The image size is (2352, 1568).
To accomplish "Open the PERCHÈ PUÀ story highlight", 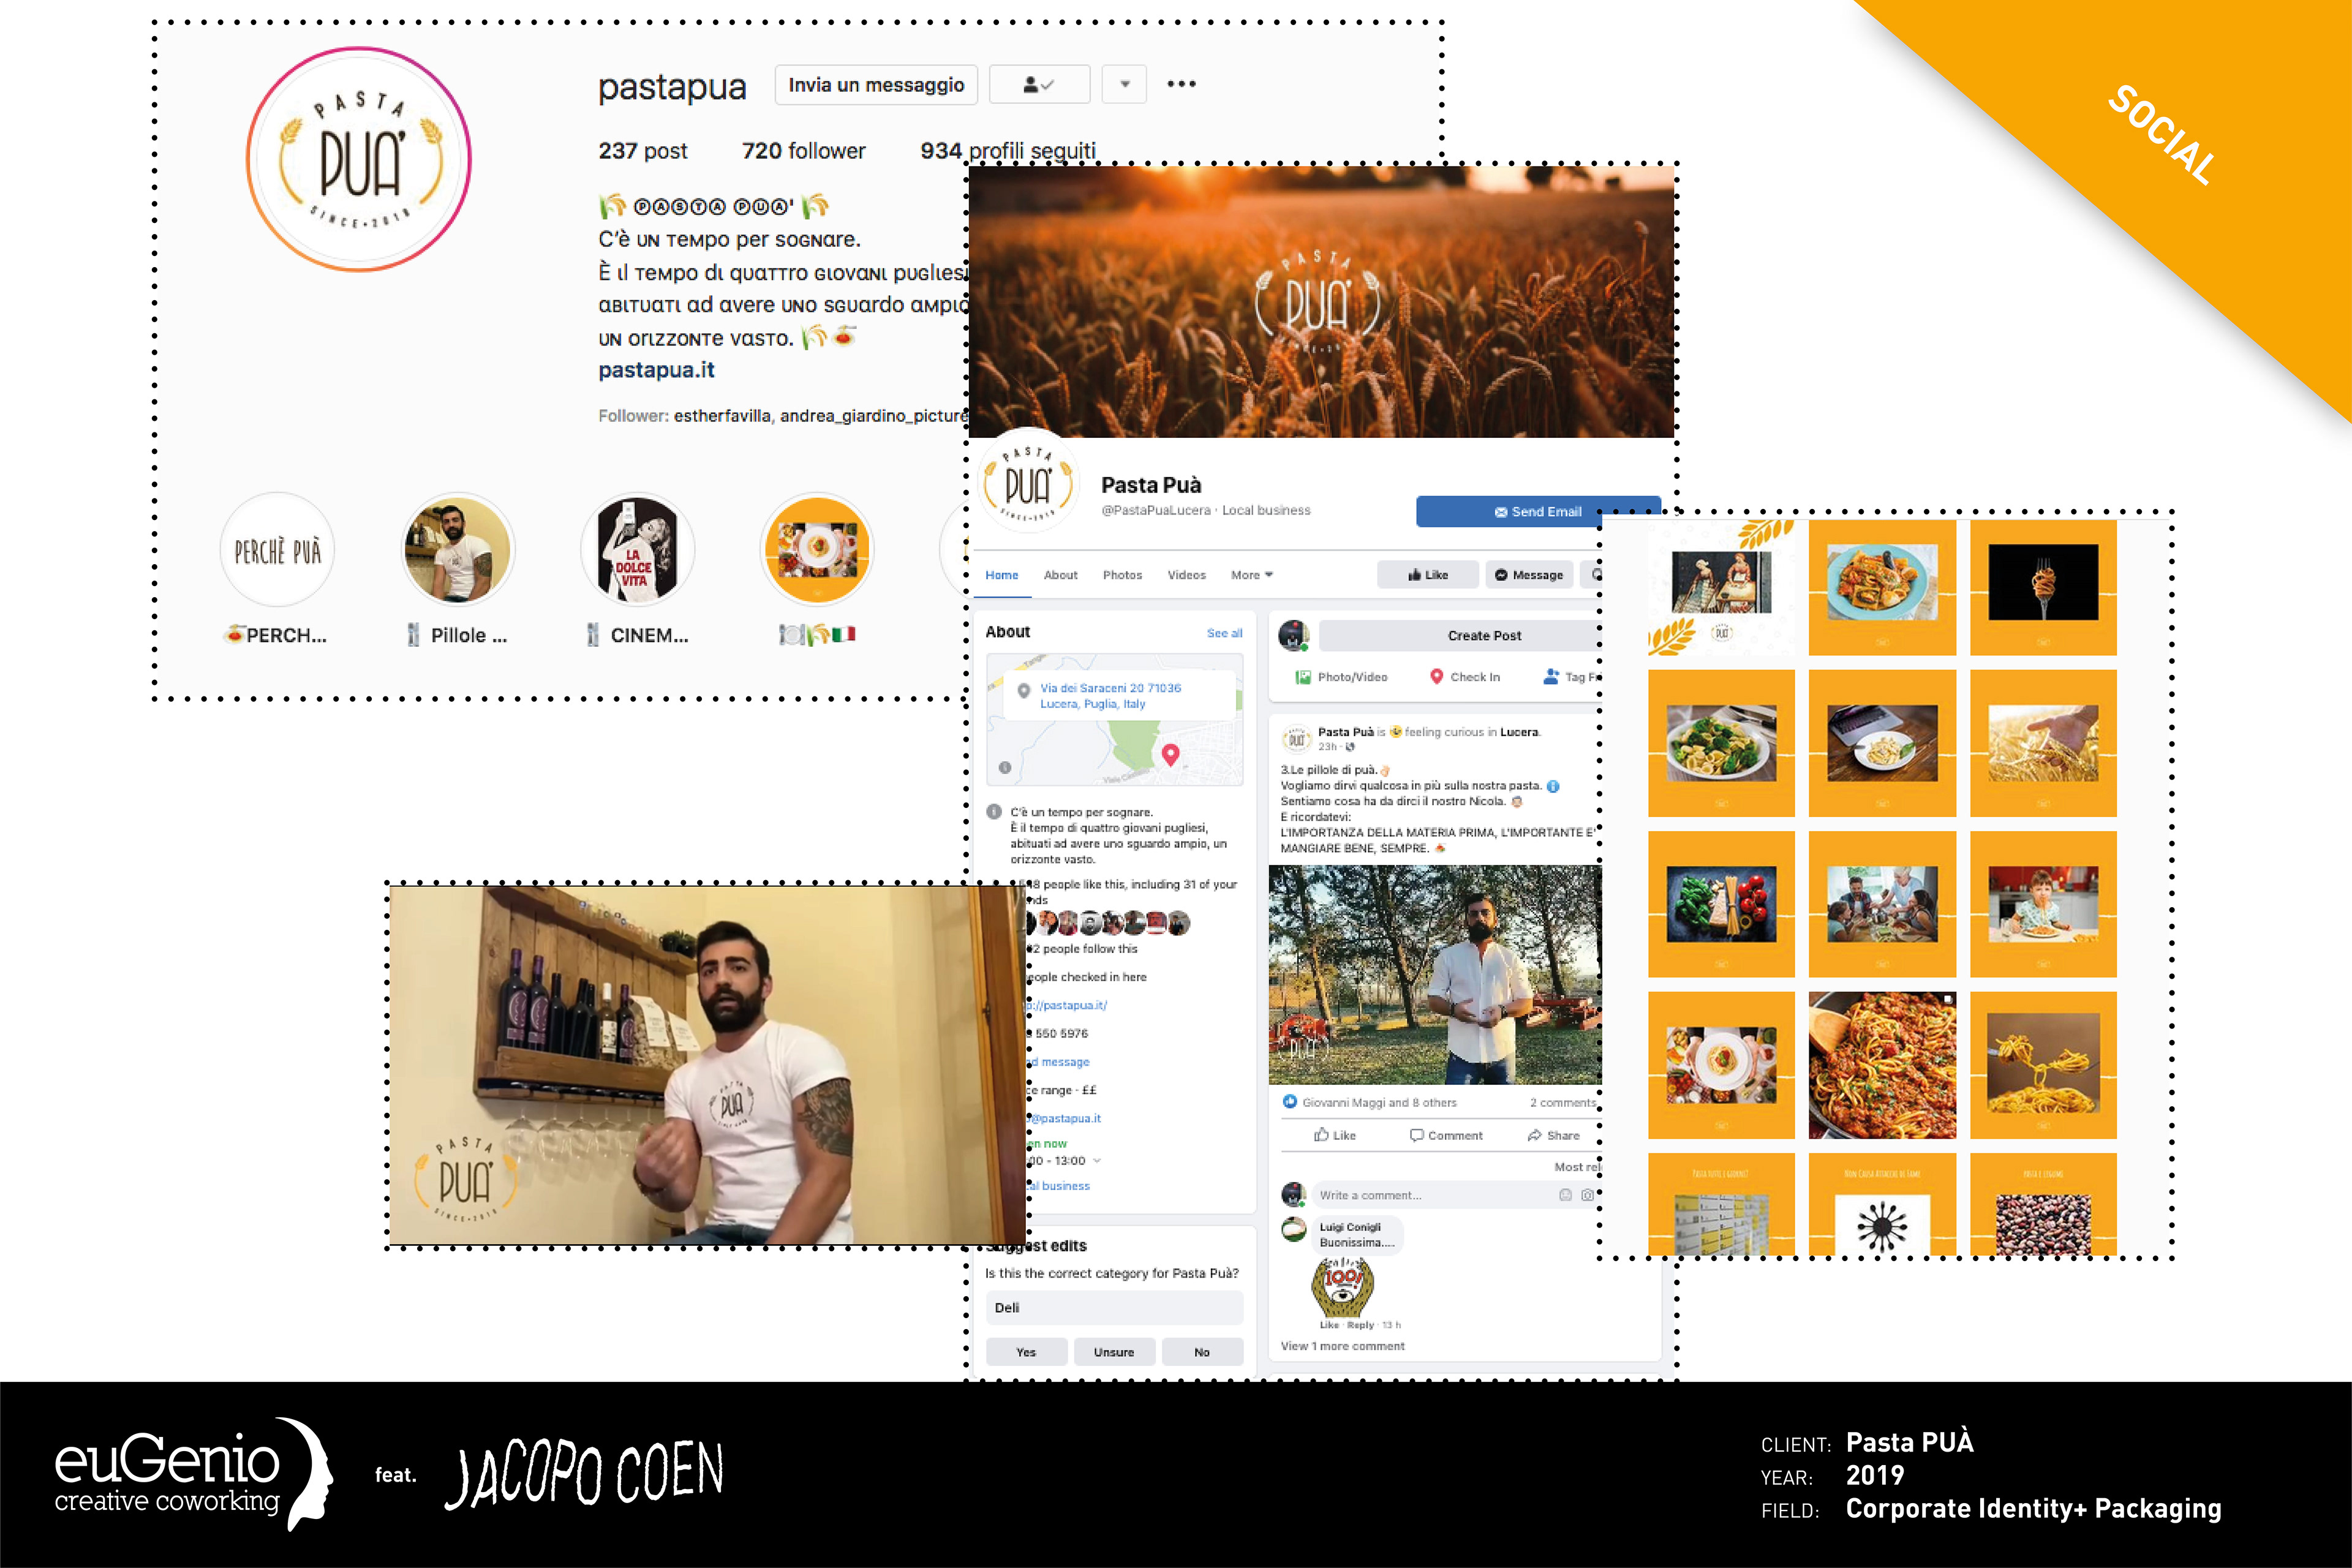I will click(x=277, y=550).
